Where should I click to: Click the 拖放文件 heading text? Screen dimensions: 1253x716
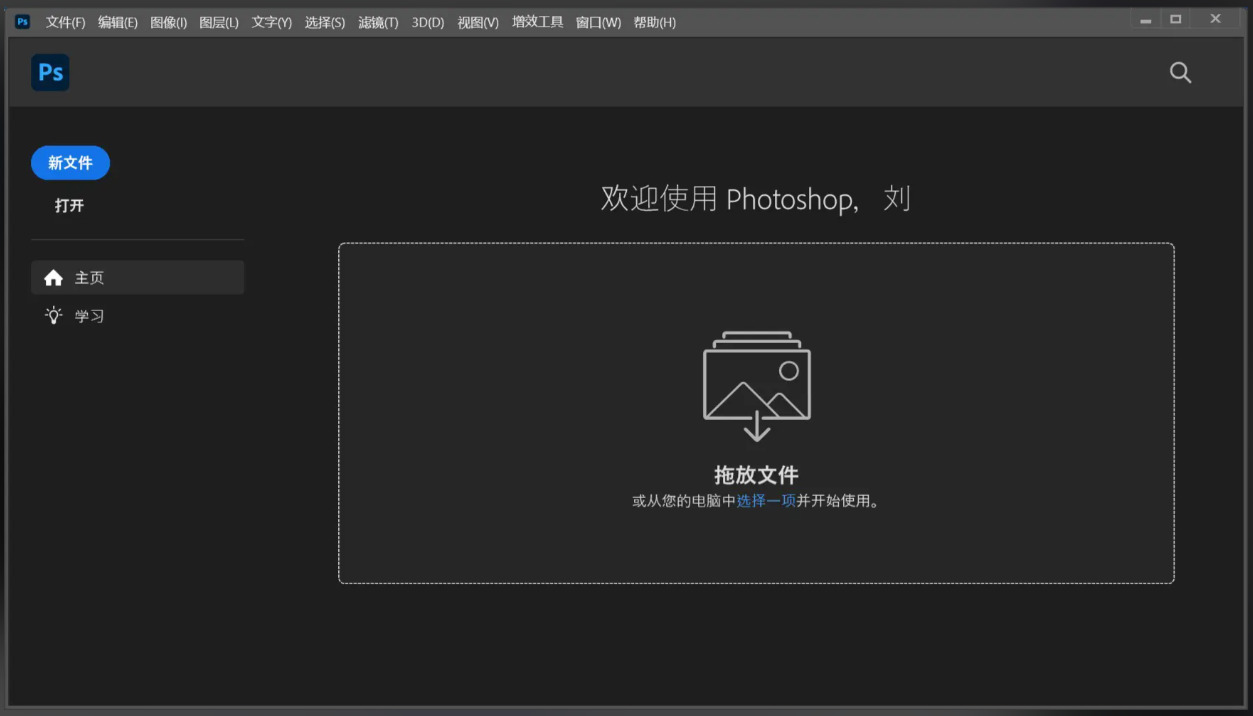point(757,475)
